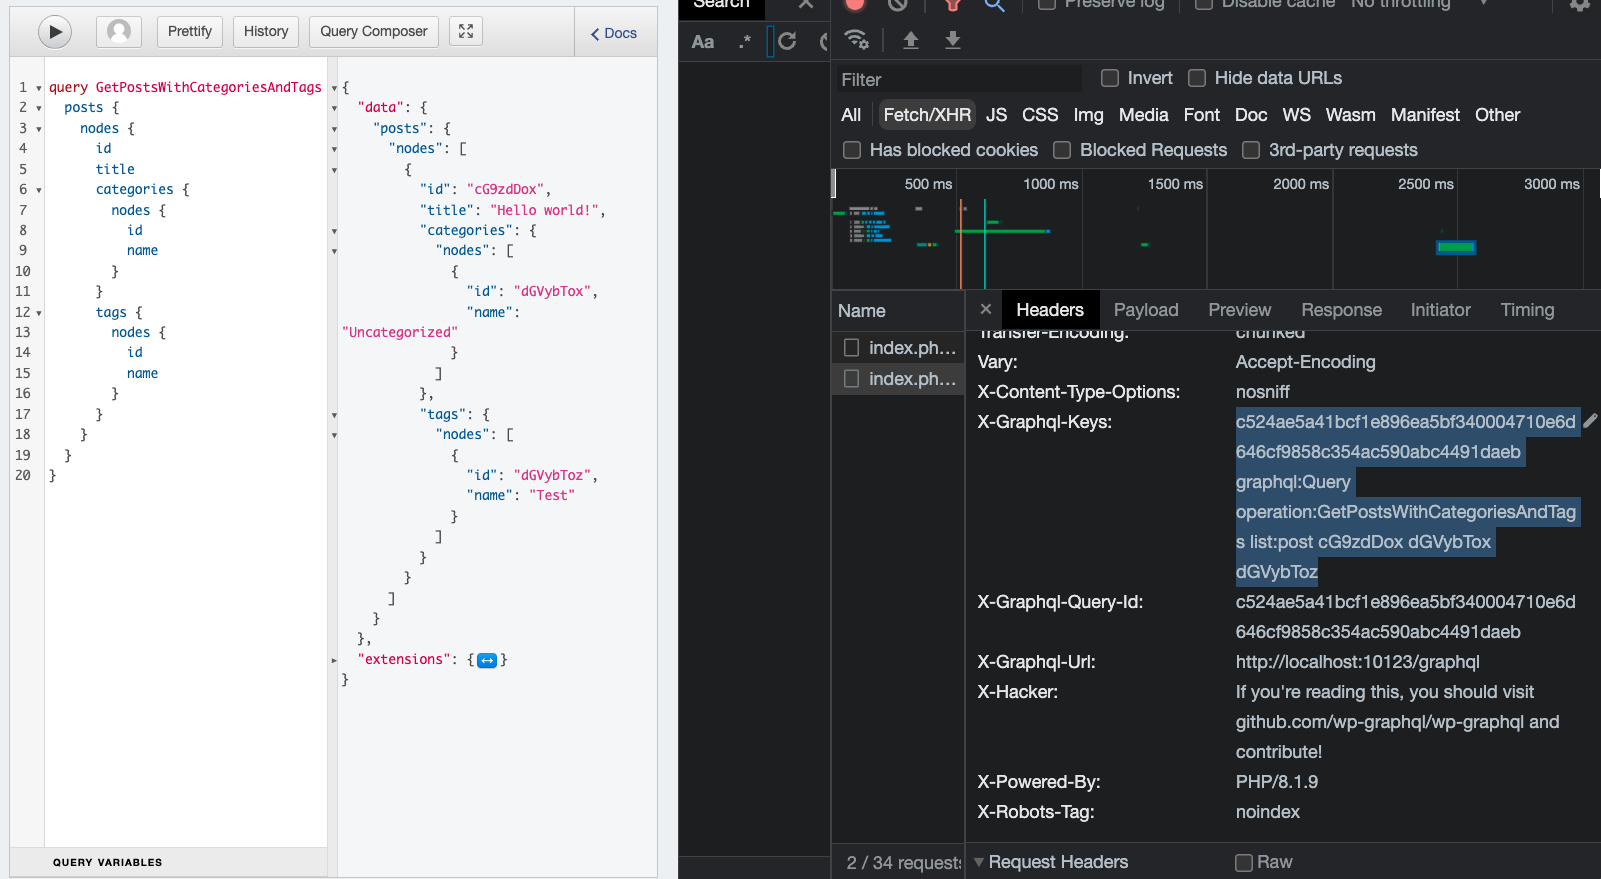Click the user avatar authentication icon

click(119, 32)
